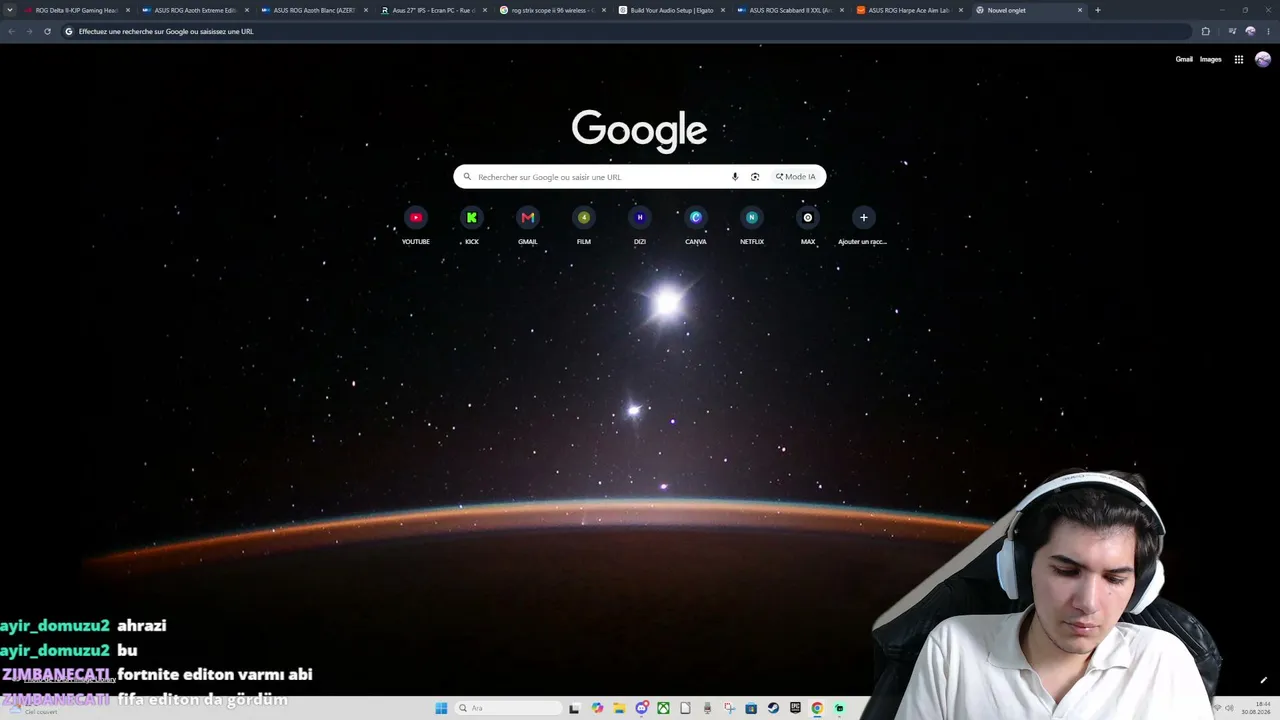Go forward to the next page
1280x720 pixels.
pos(29,31)
